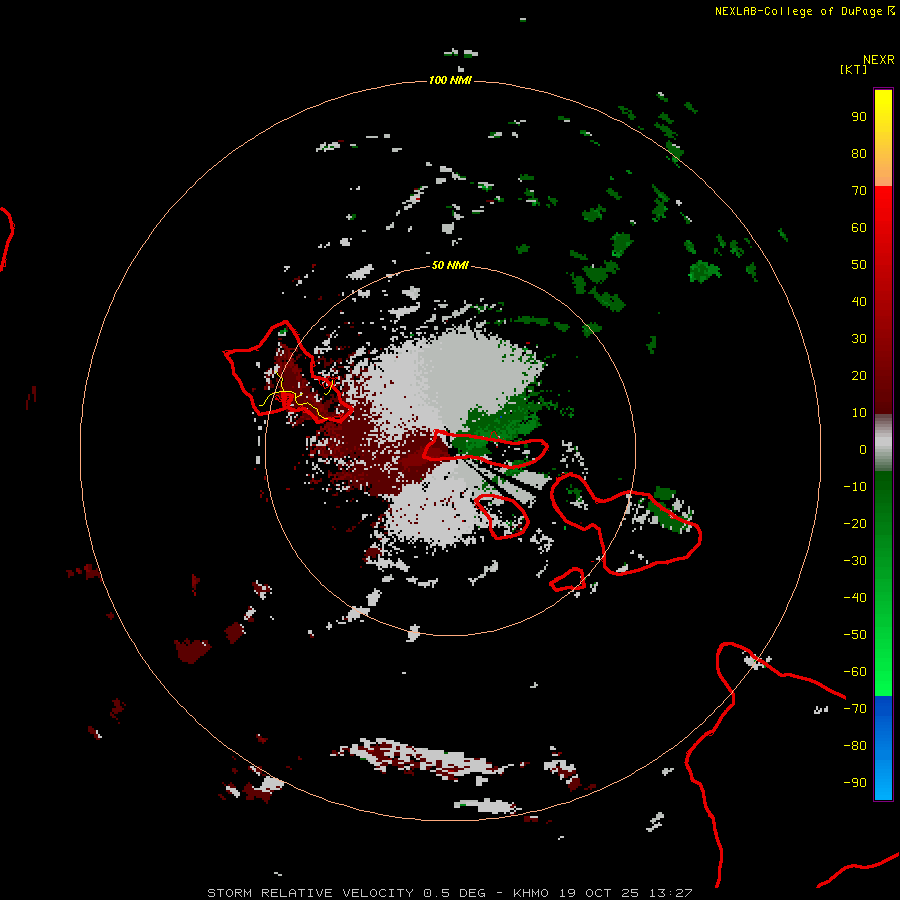Click the positive 20 scale value
This screenshot has height=900, width=900.
click(859, 375)
